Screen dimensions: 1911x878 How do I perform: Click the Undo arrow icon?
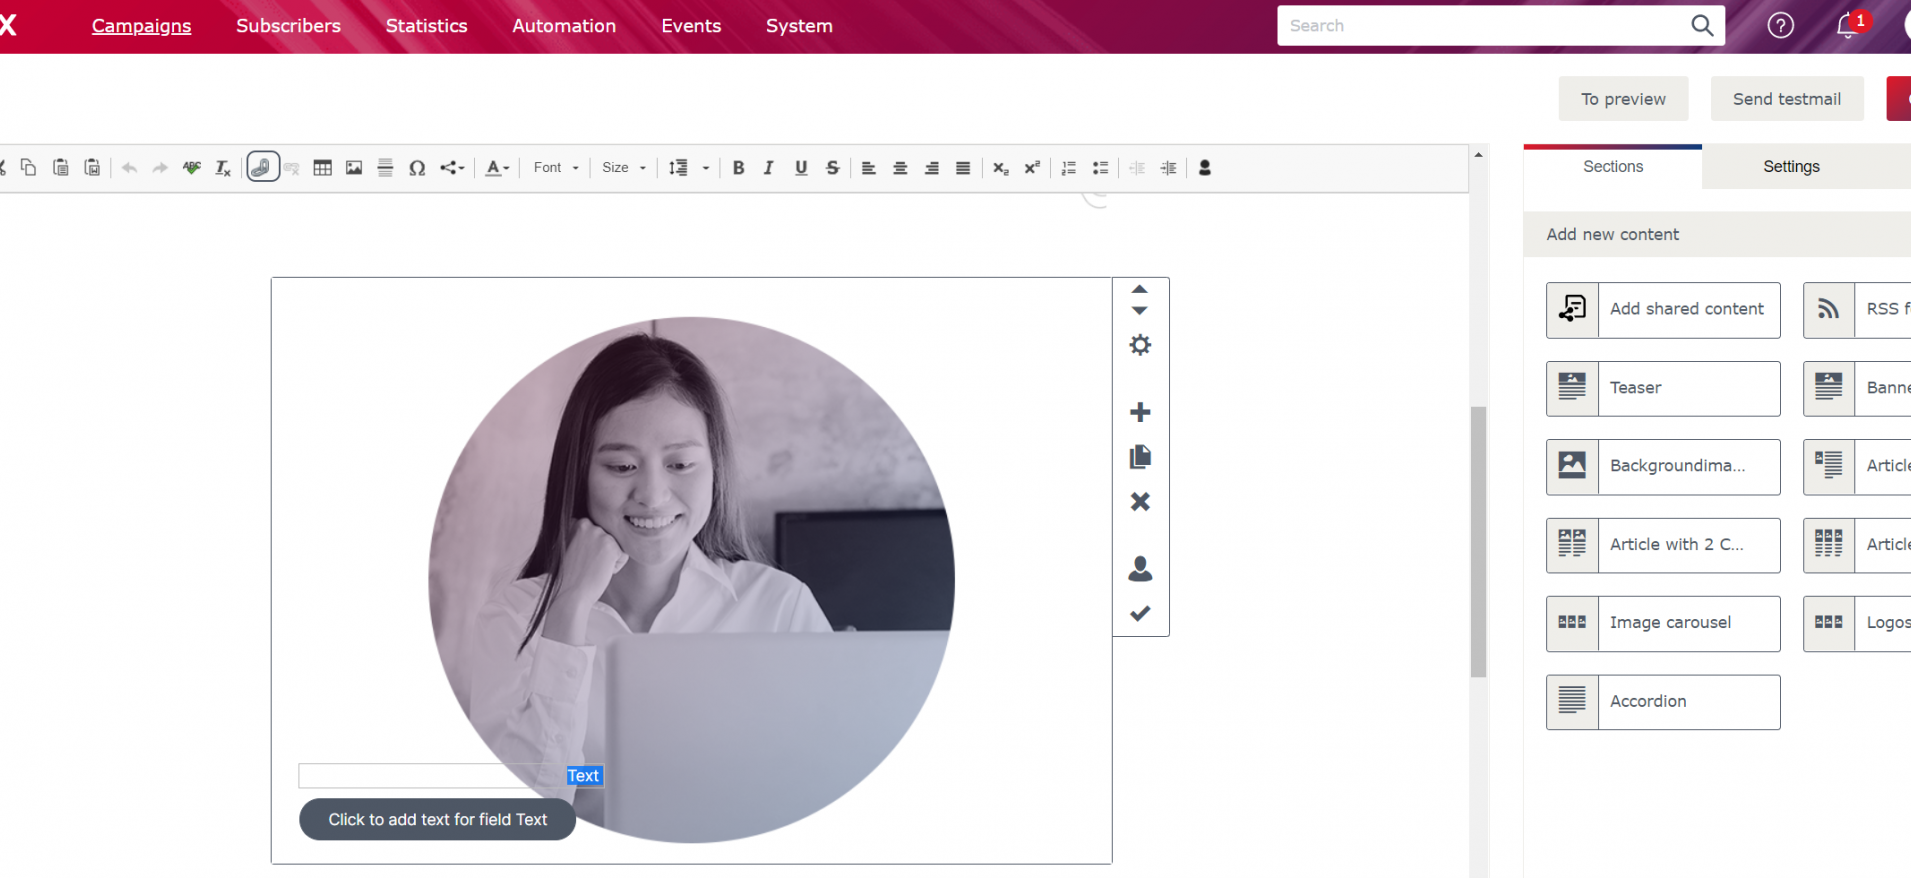point(129,168)
